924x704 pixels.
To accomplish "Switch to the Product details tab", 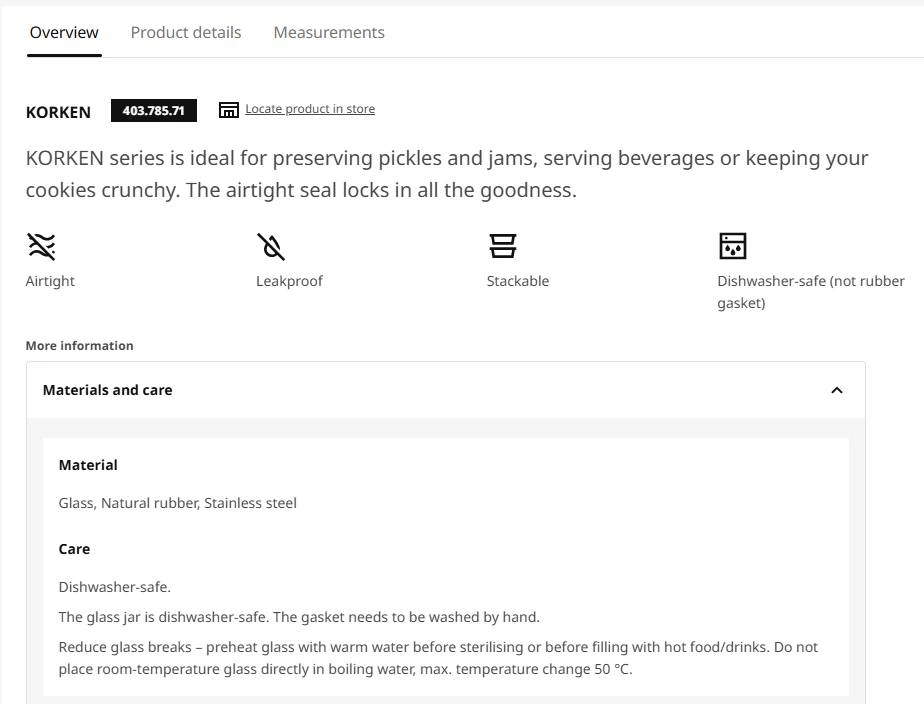I will point(186,32).
